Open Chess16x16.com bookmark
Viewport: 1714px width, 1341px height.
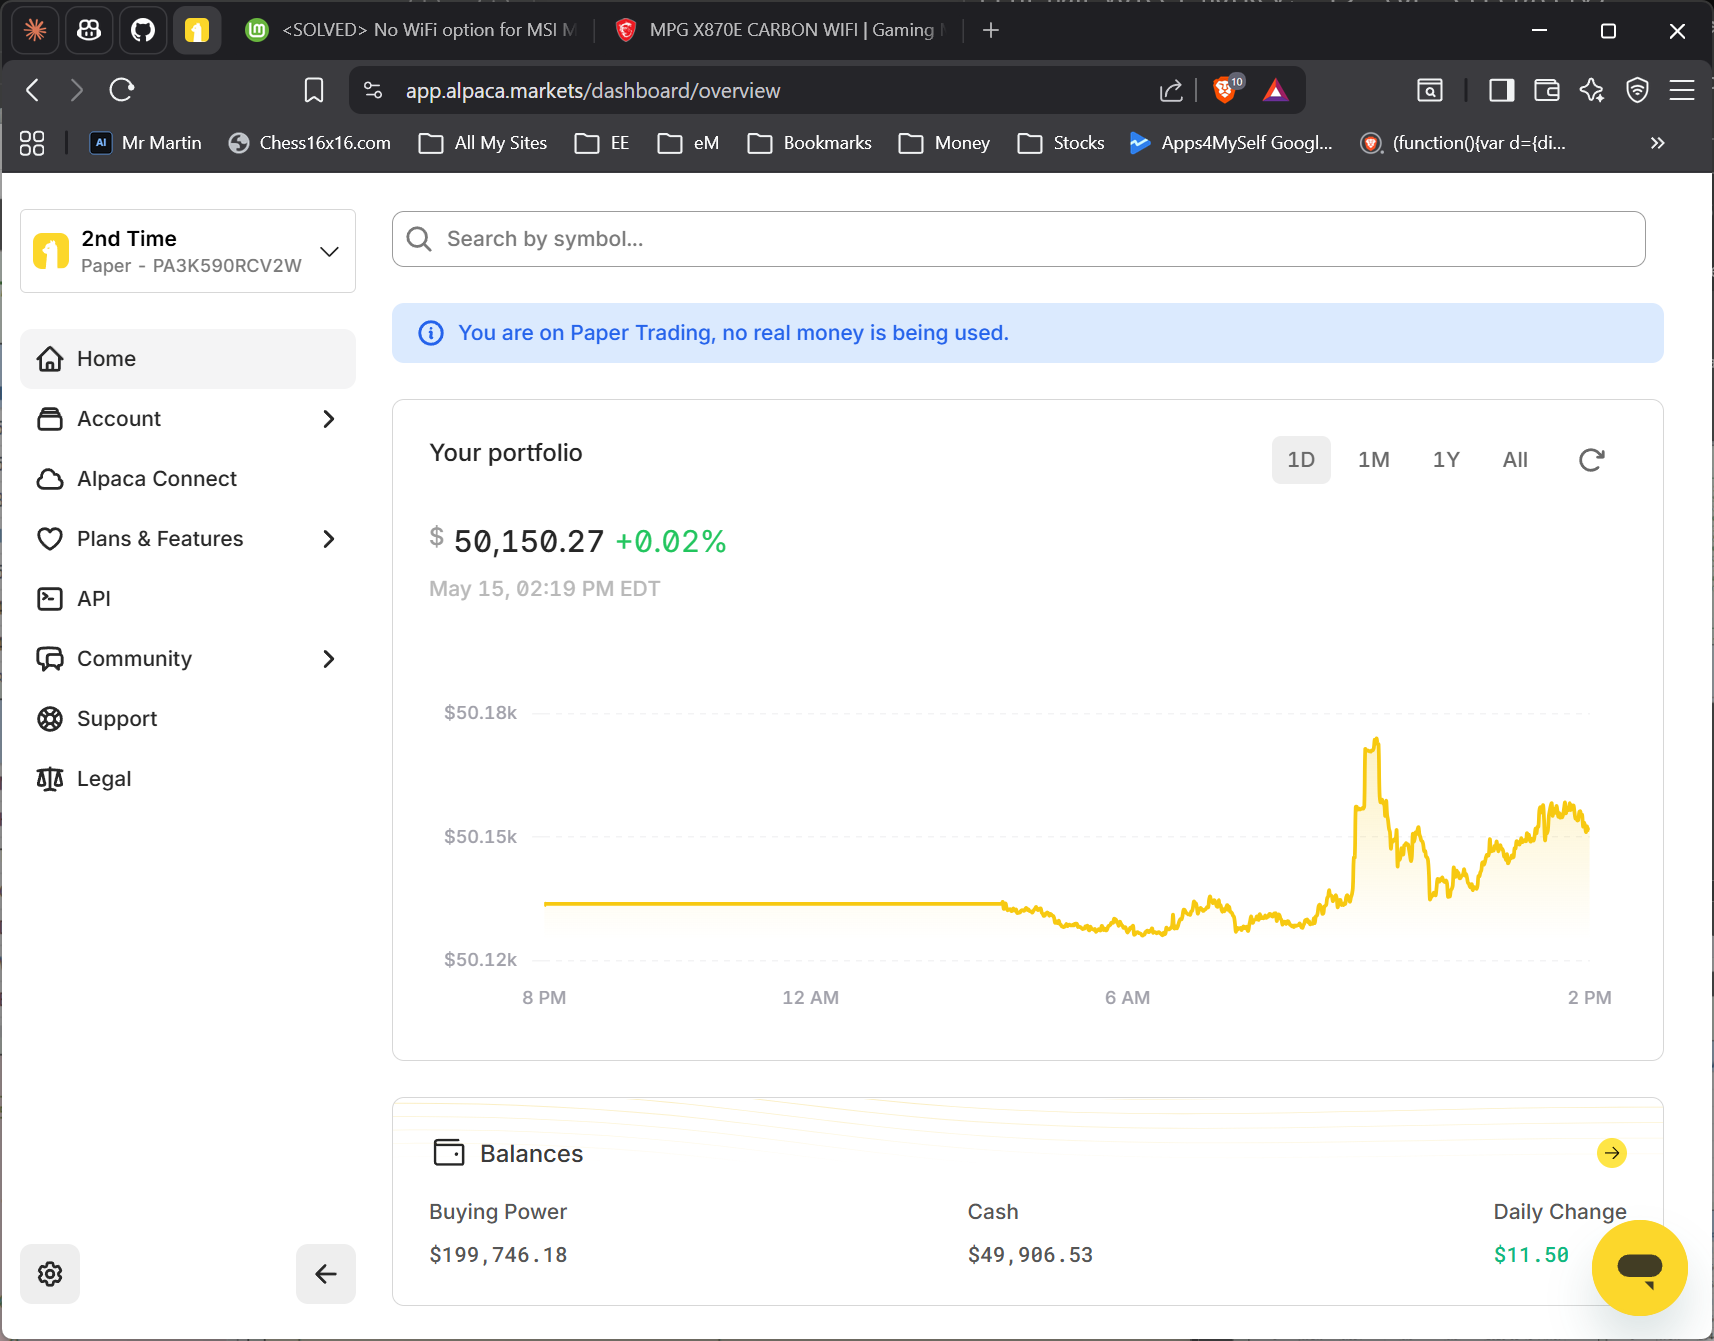[309, 143]
